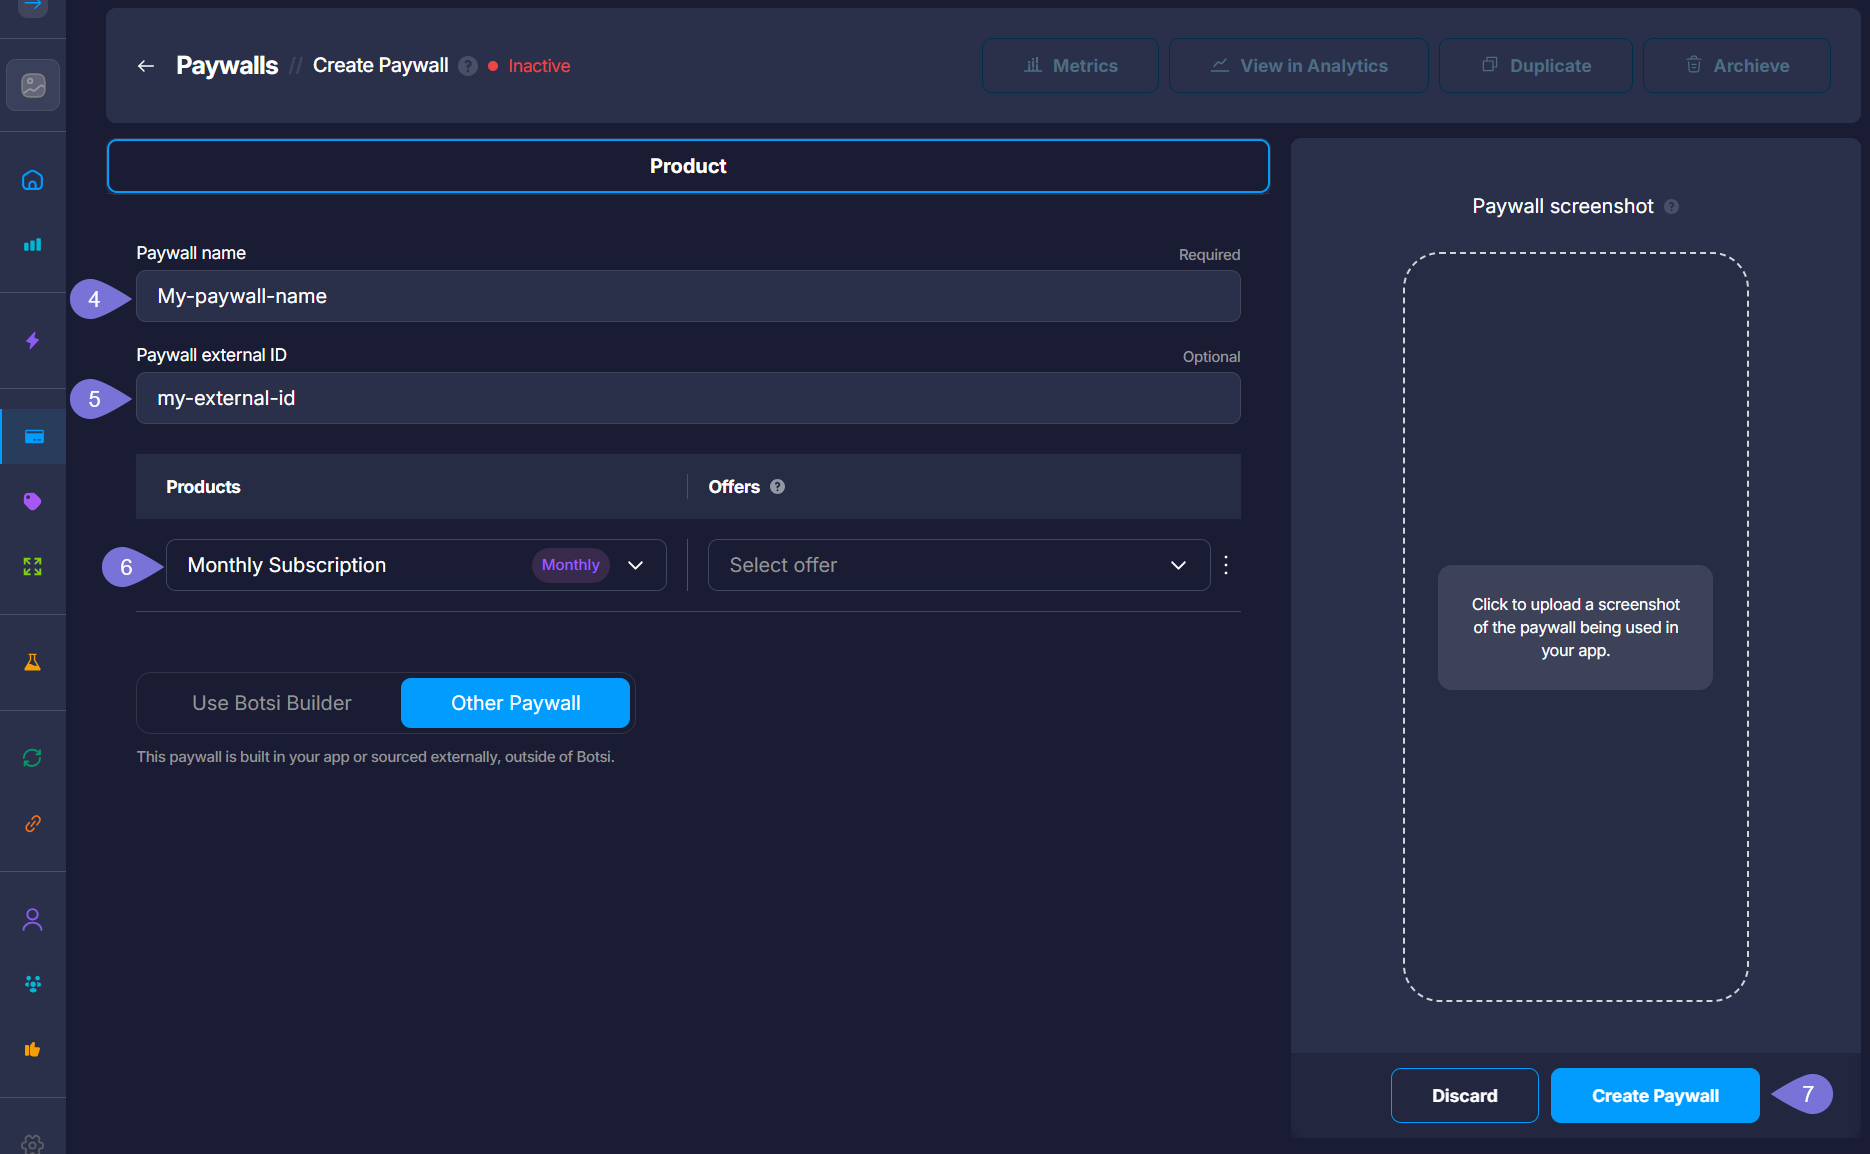Select the Product tab

pos(688,166)
